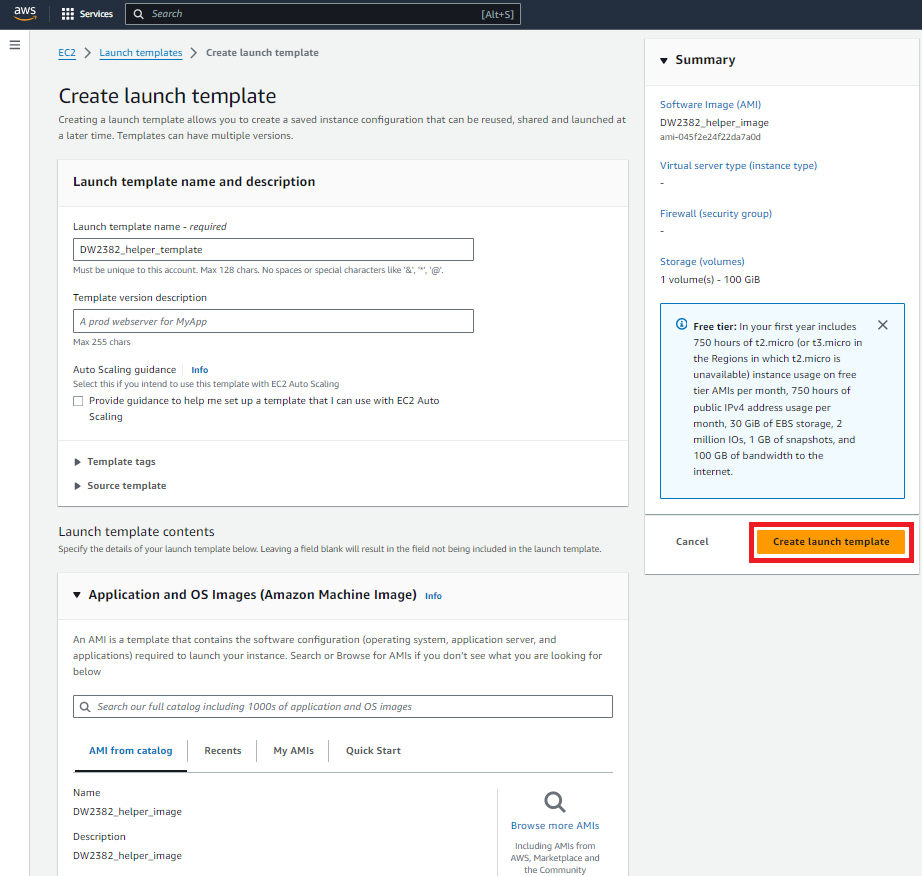Focus the Template version description field
This screenshot has height=876, width=922.
click(273, 321)
